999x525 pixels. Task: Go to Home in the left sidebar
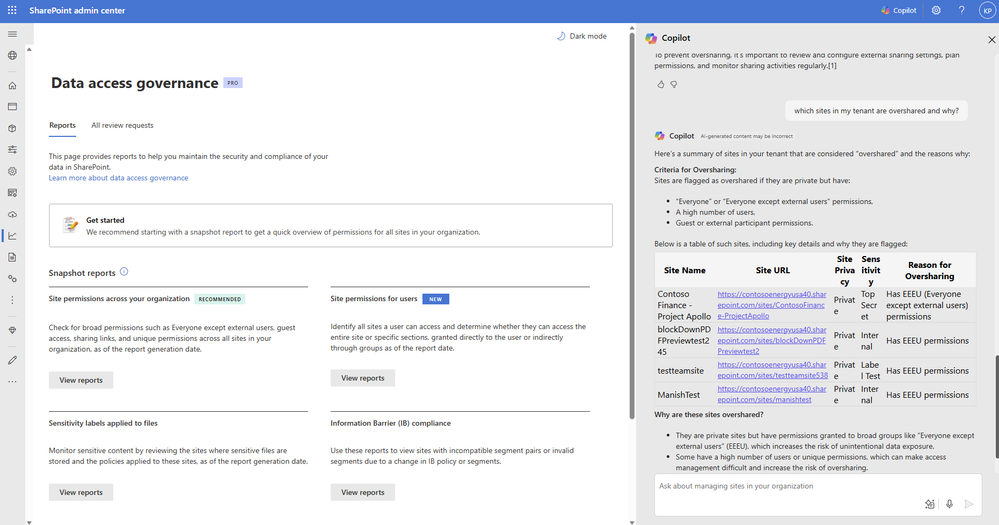12,85
